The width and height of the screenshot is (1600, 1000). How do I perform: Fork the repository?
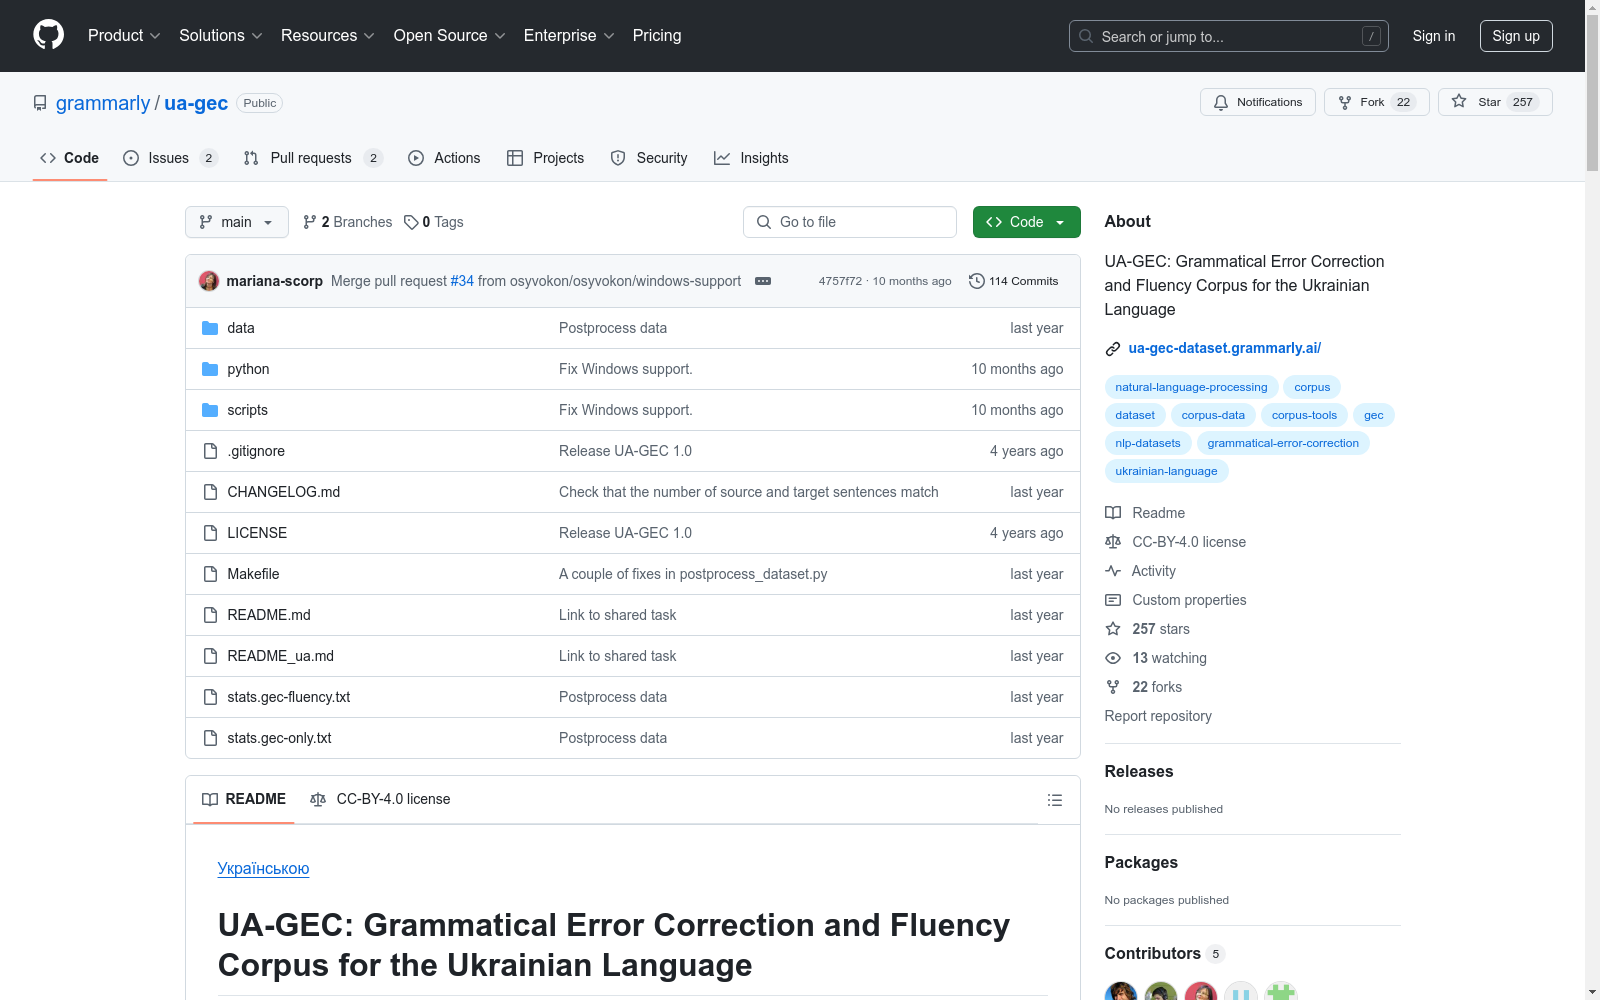pyautogui.click(x=1377, y=102)
